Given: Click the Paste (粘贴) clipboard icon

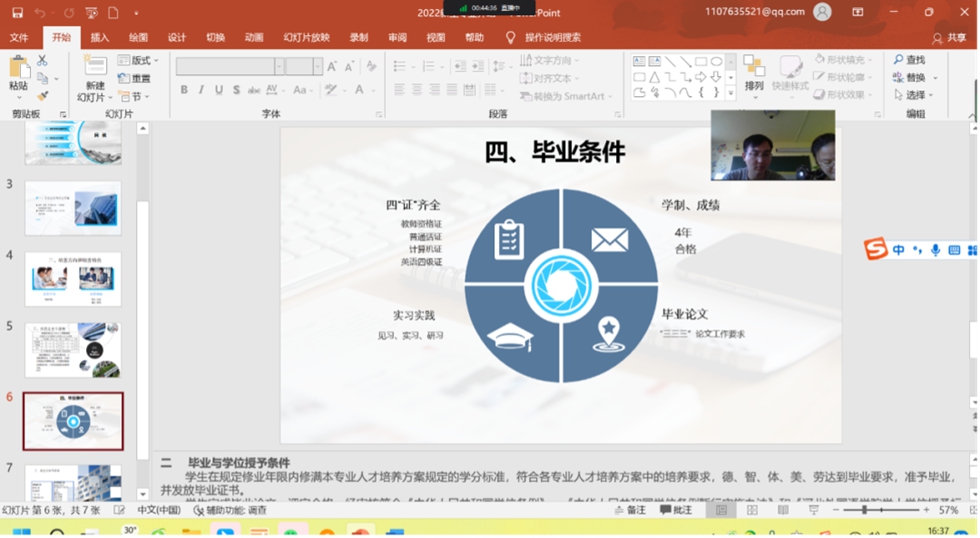Looking at the screenshot, I should coord(18,68).
